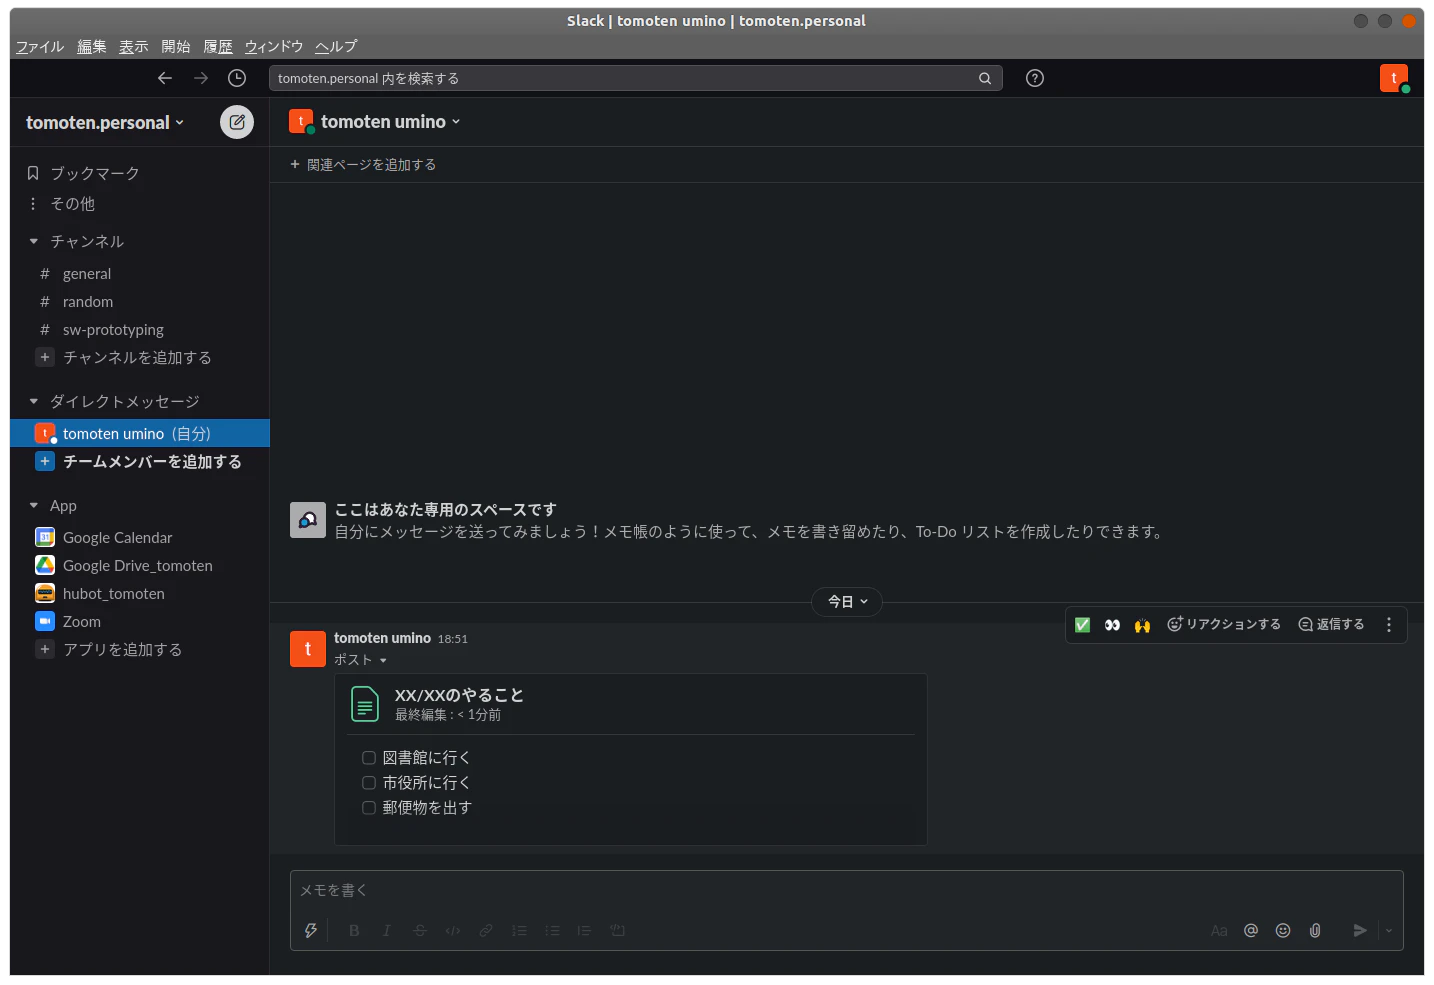
Task: Open the ヘルプ menu
Action: (335, 46)
